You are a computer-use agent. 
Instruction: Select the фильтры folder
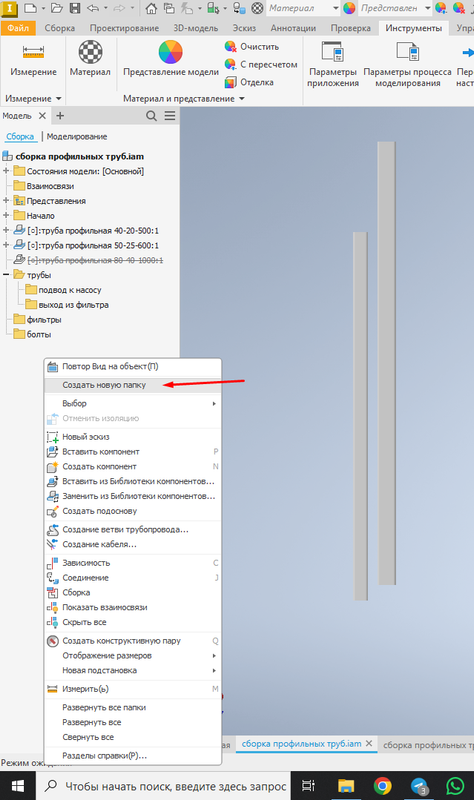44,319
